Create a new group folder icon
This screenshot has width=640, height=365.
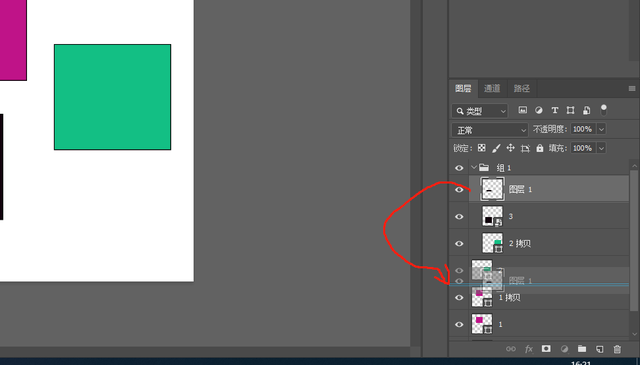(582, 349)
